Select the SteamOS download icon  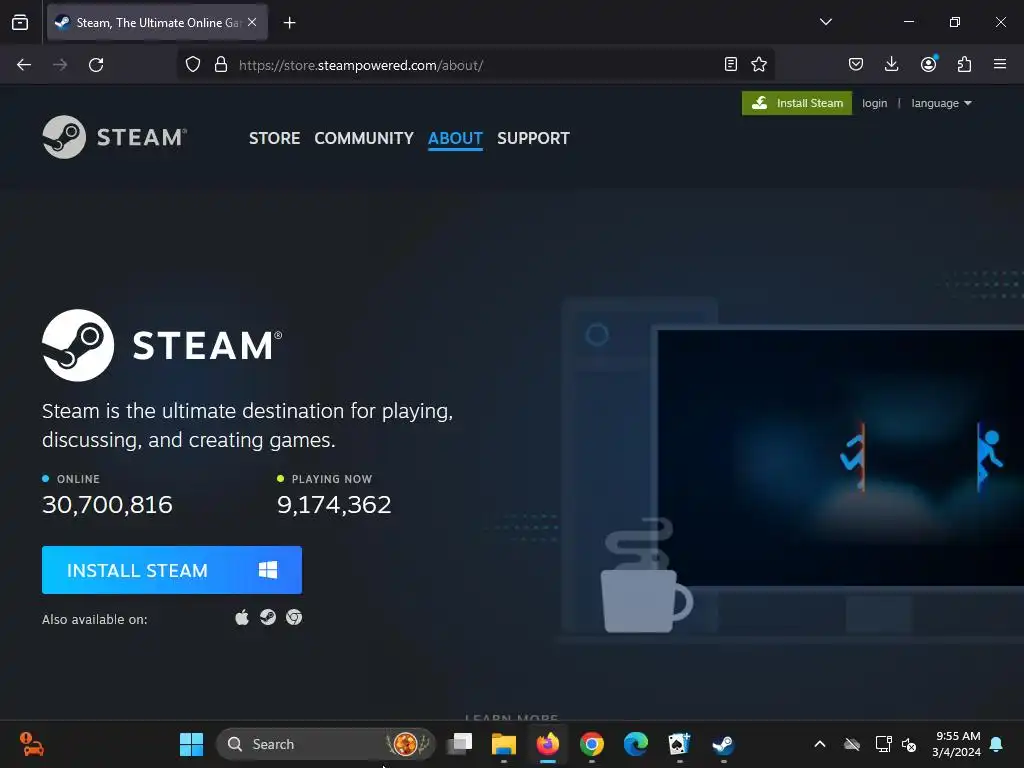click(x=268, y=617)
